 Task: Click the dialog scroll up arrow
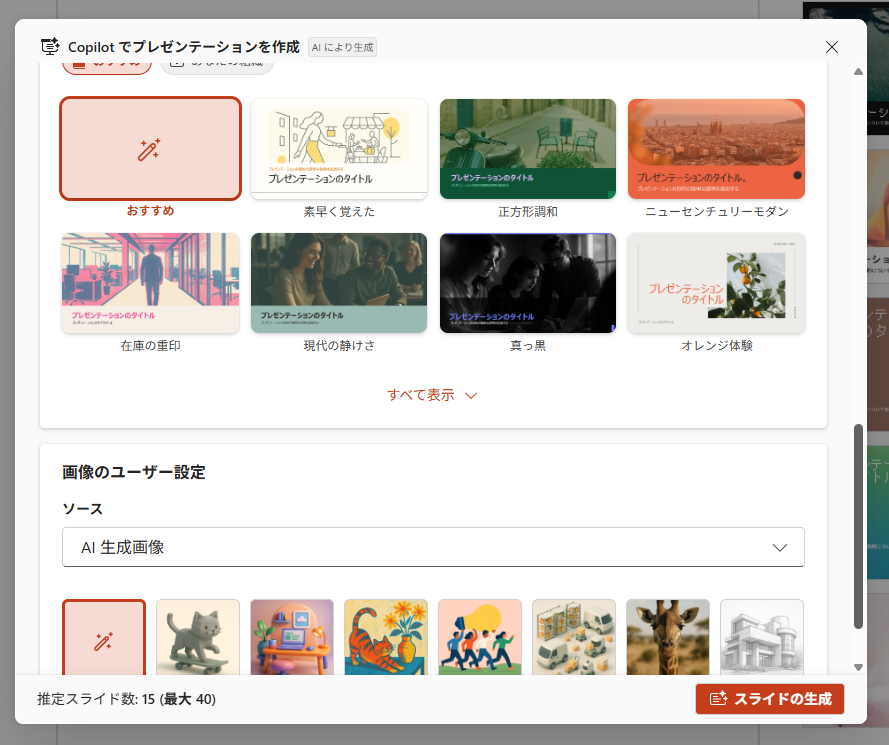click(858, 71)
